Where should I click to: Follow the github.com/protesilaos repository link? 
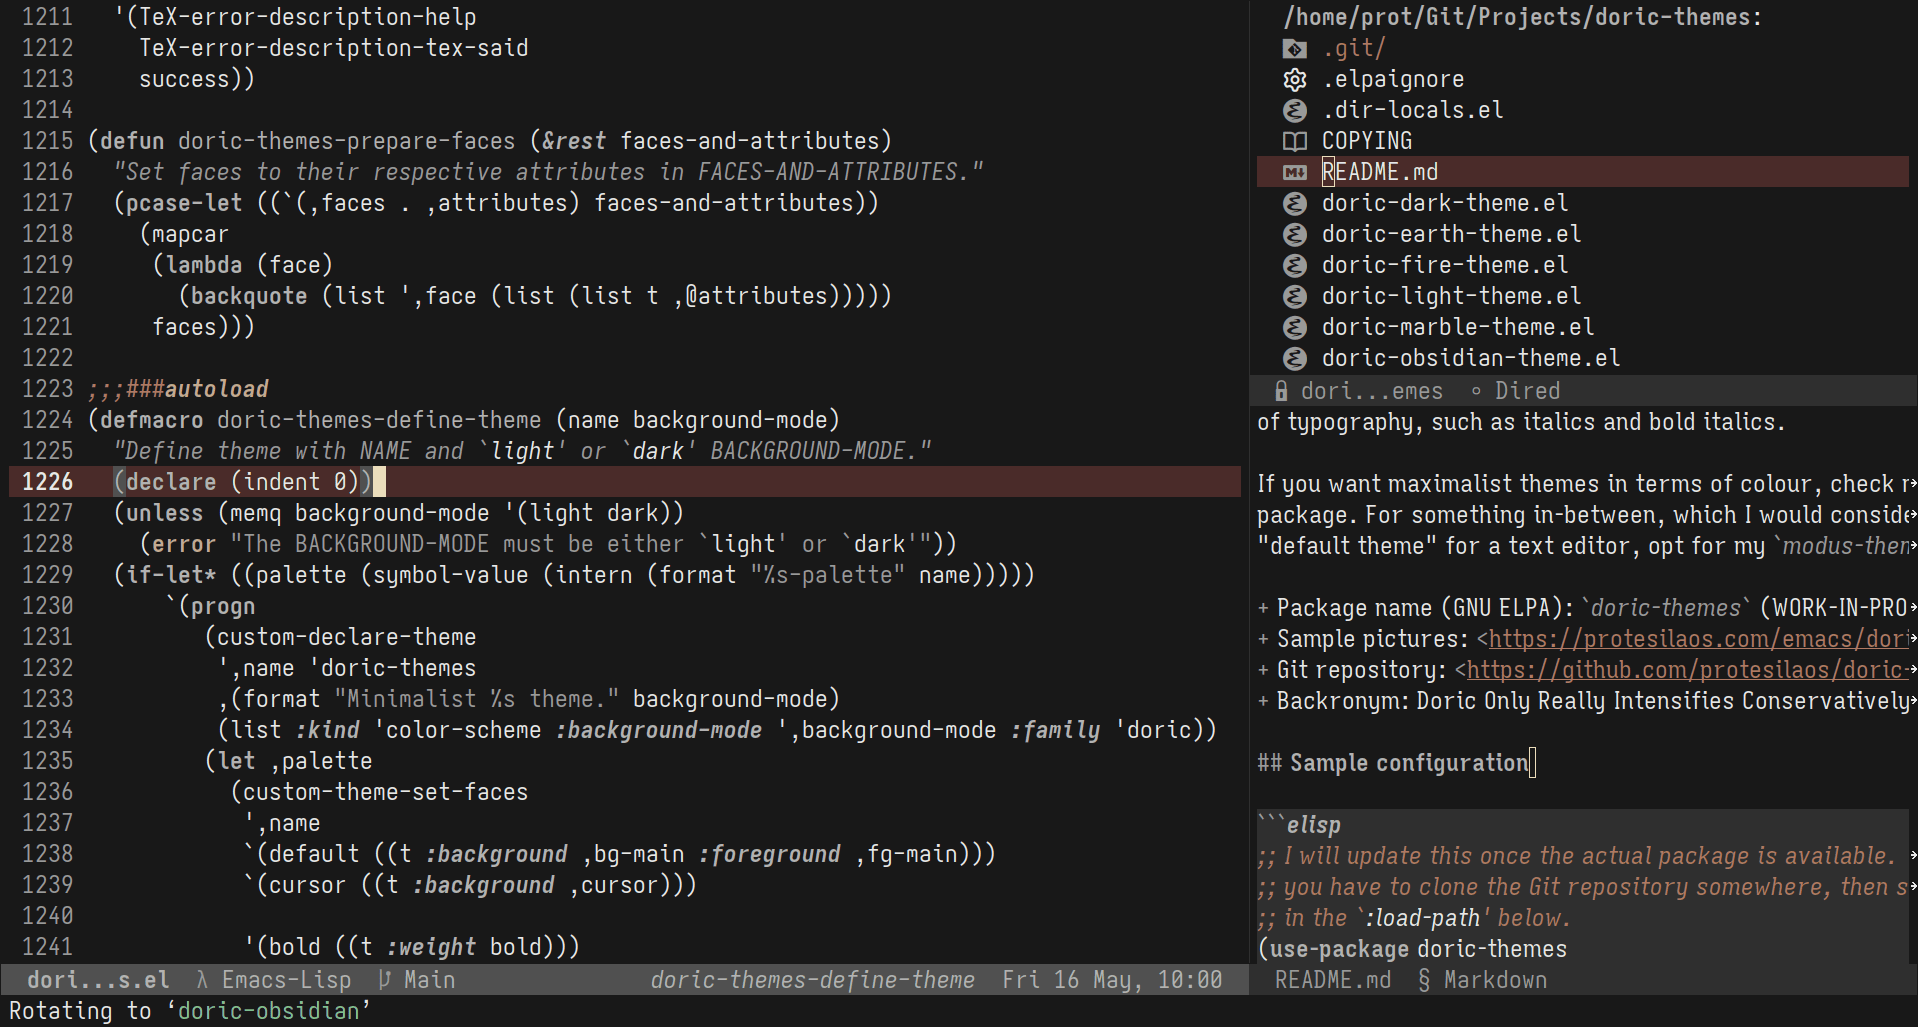(x=1688, y=670)
